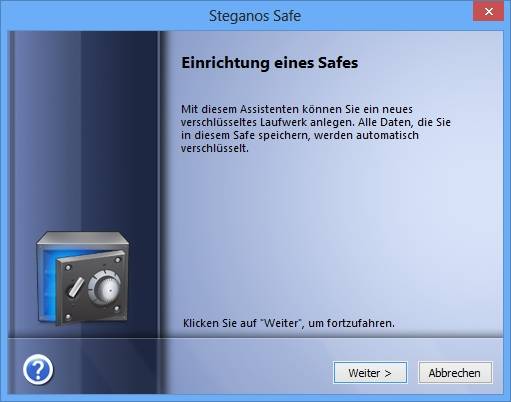Click the paragraph starting Mit diesem Assistenten

316,128
